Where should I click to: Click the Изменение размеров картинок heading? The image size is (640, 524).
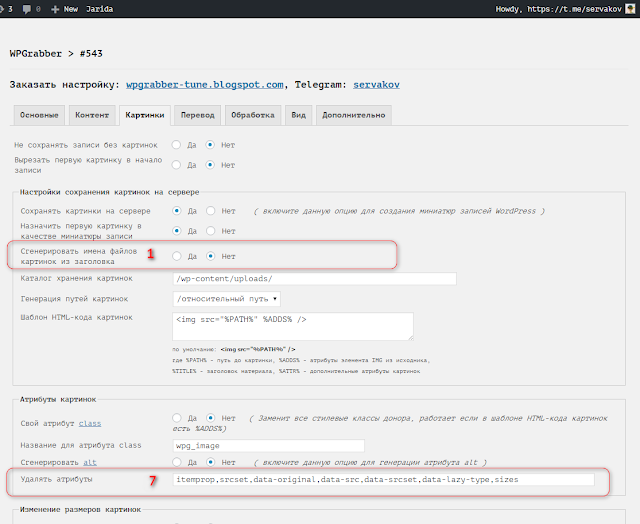[80, 510]
